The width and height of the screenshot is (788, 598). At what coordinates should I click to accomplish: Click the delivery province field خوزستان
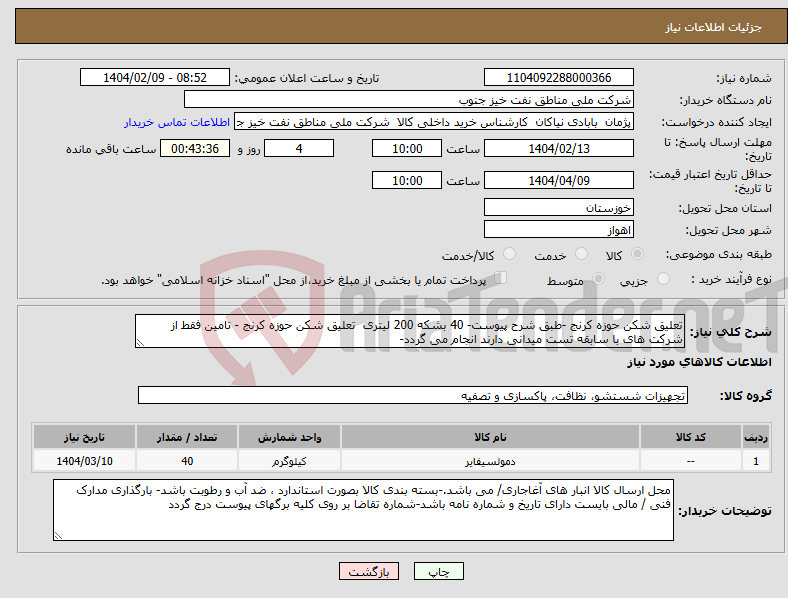pyautogui.click(x=558, y=207)
